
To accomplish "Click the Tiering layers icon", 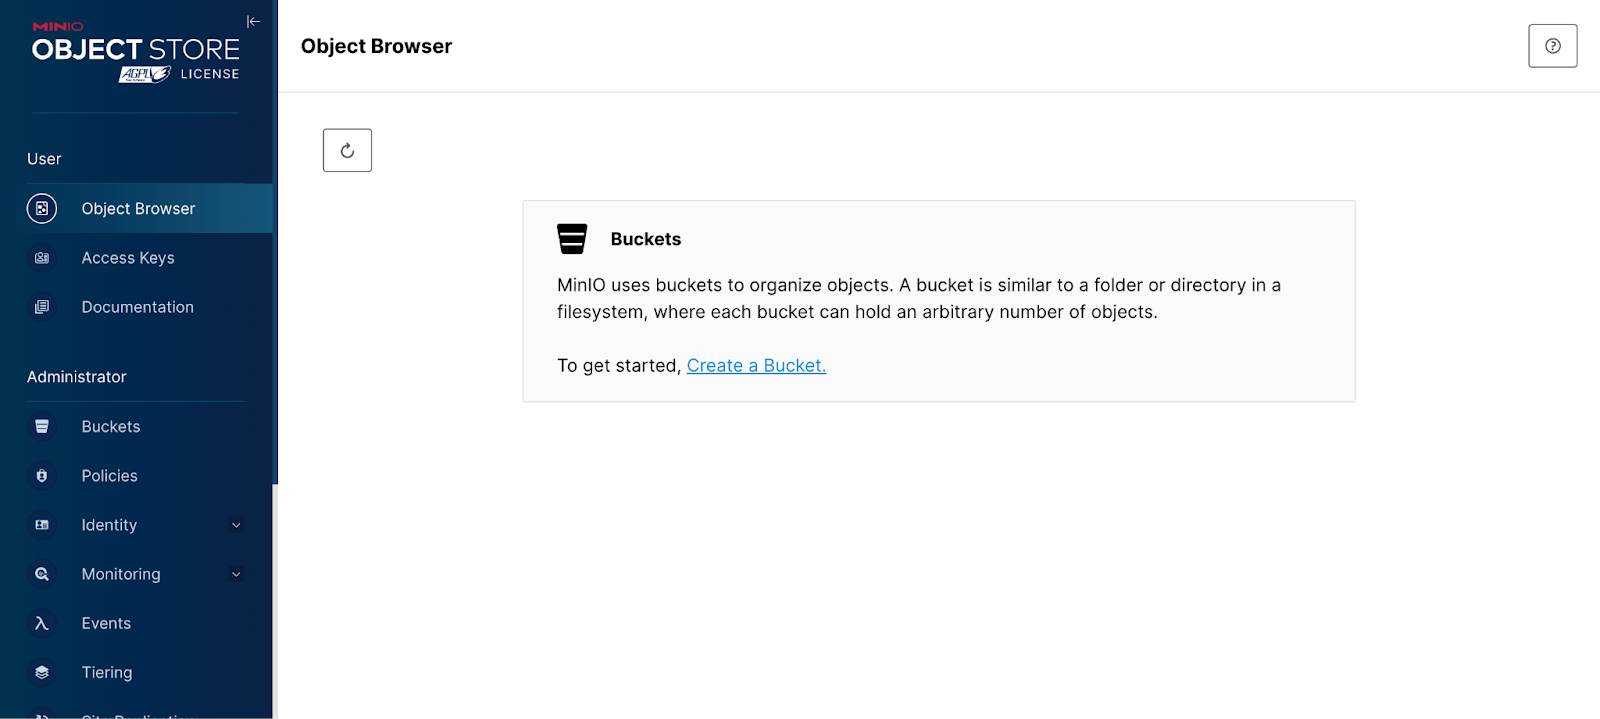I will 42,673.
